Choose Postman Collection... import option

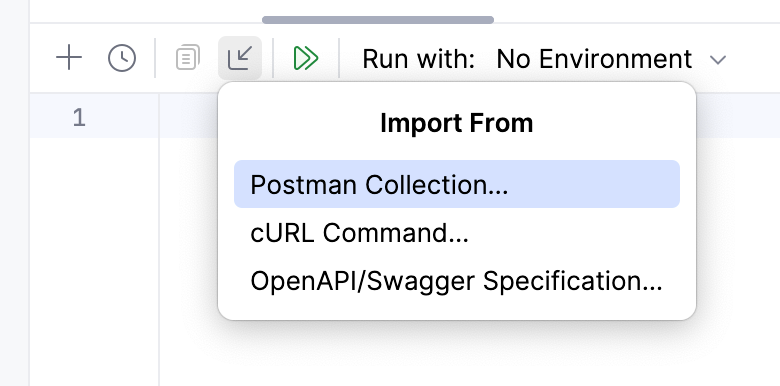click(457, 184)
